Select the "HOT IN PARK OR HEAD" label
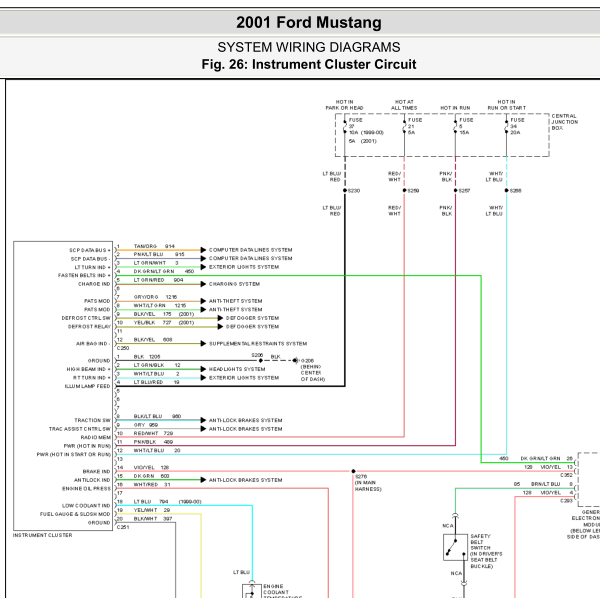 coord(344,105)
